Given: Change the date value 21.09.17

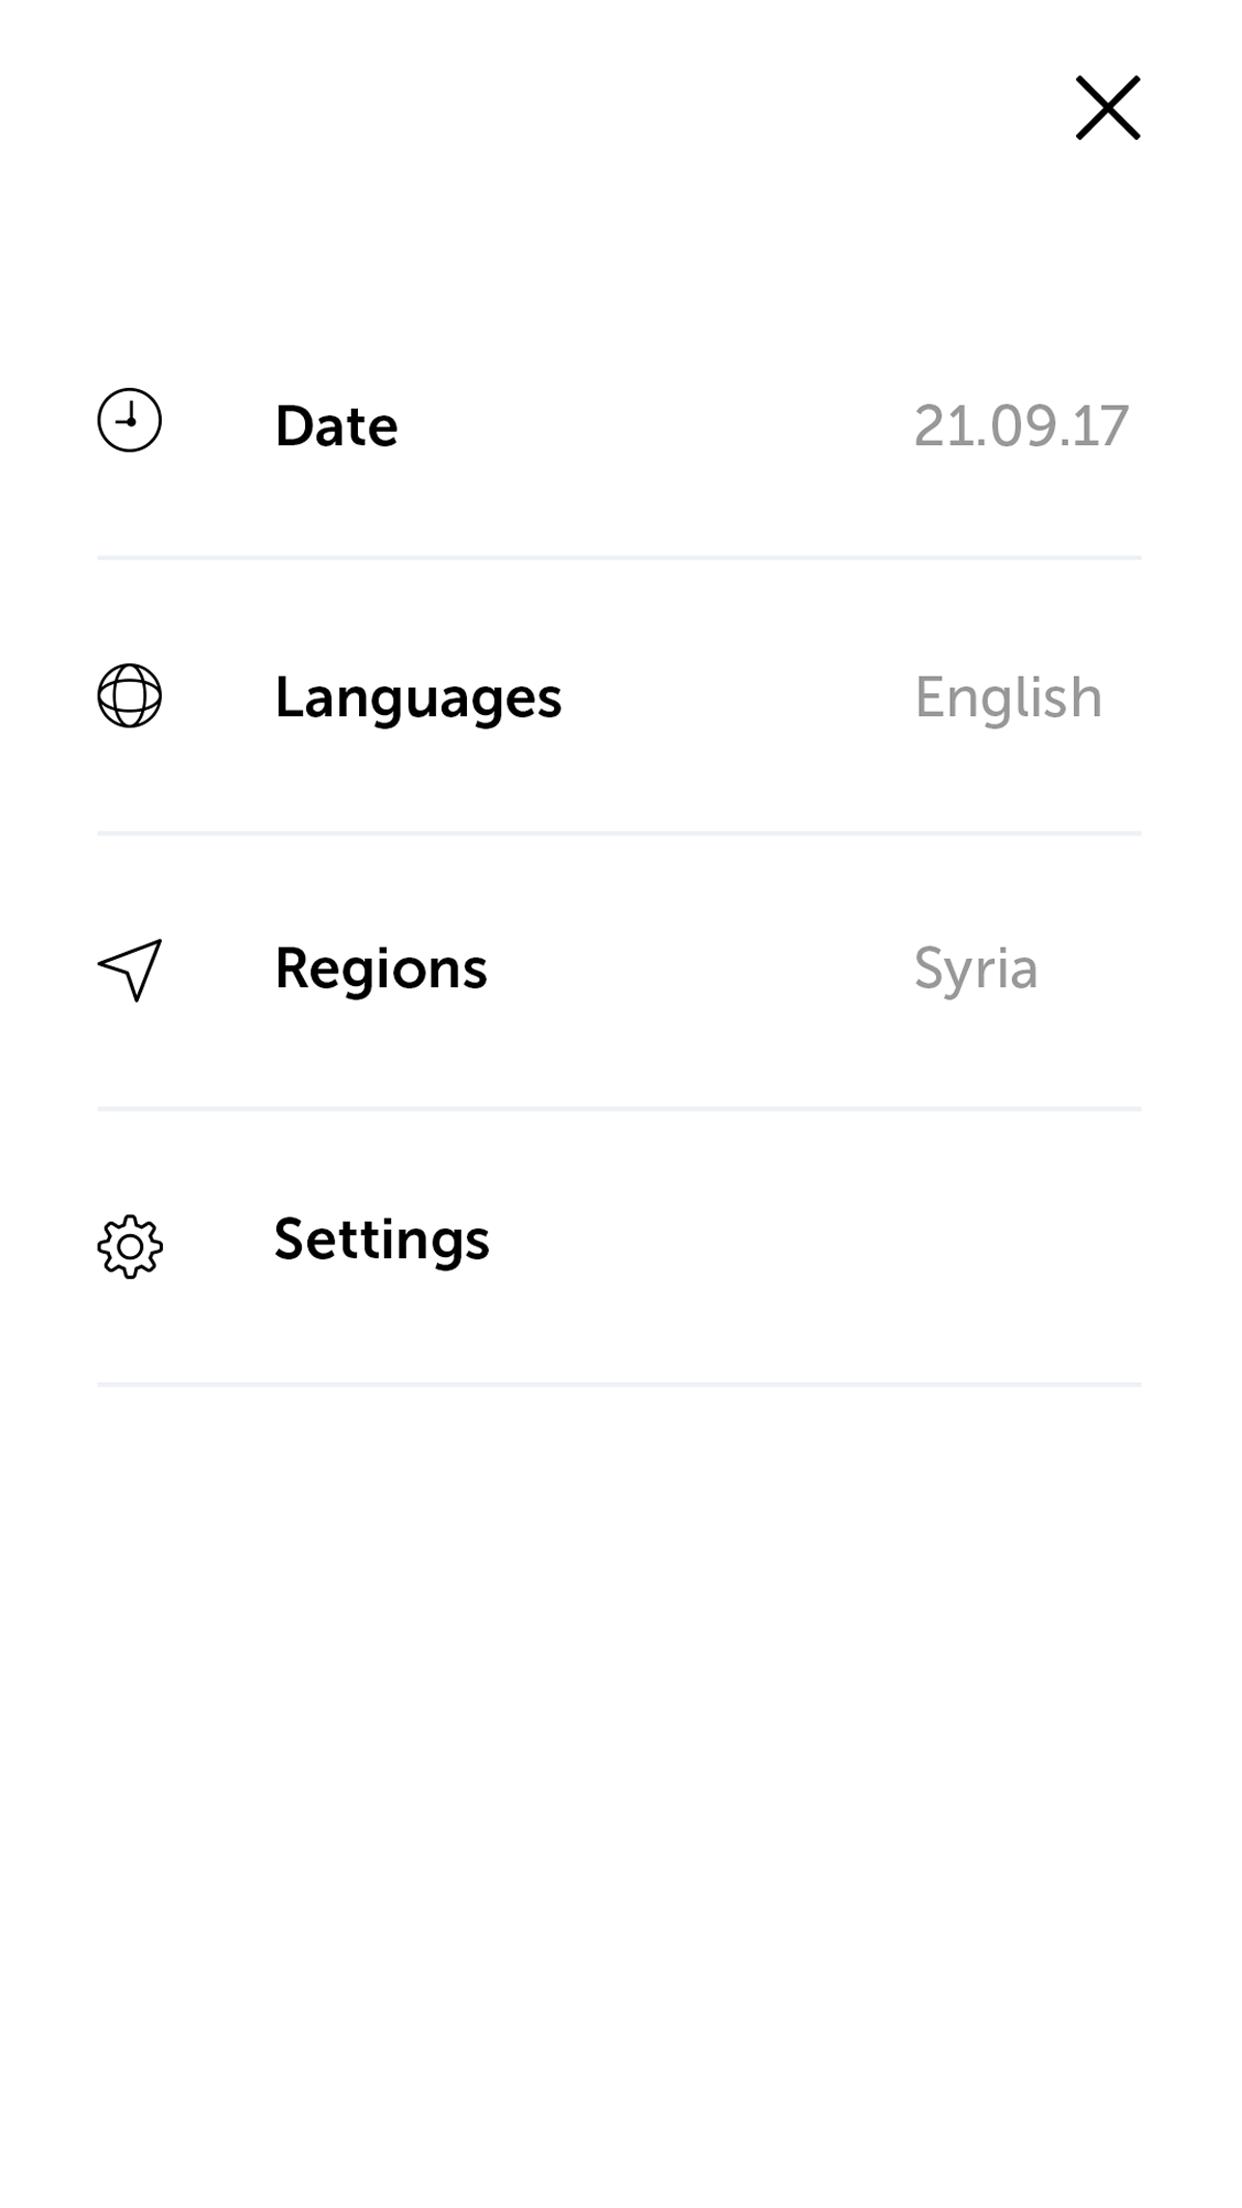Looking at the screenshot, I should tap(1021, 426).
